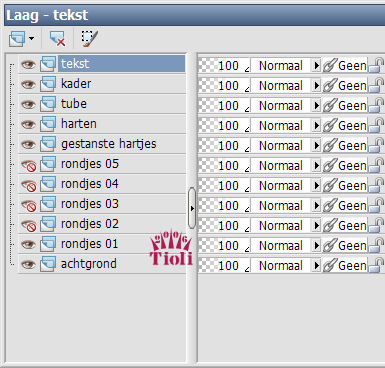Click the New Layer icon in toolbar

(17, 39)
